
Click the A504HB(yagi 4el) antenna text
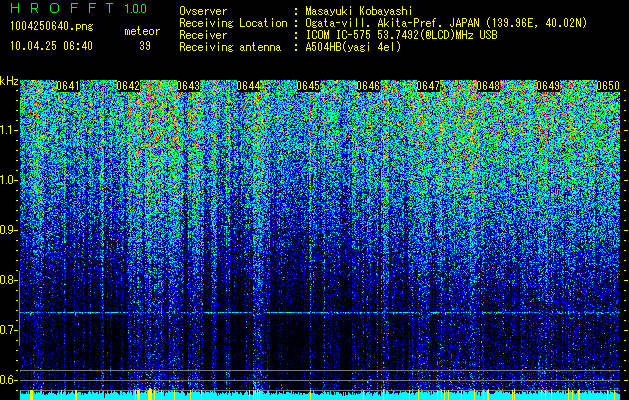click(x=353, y=47)
